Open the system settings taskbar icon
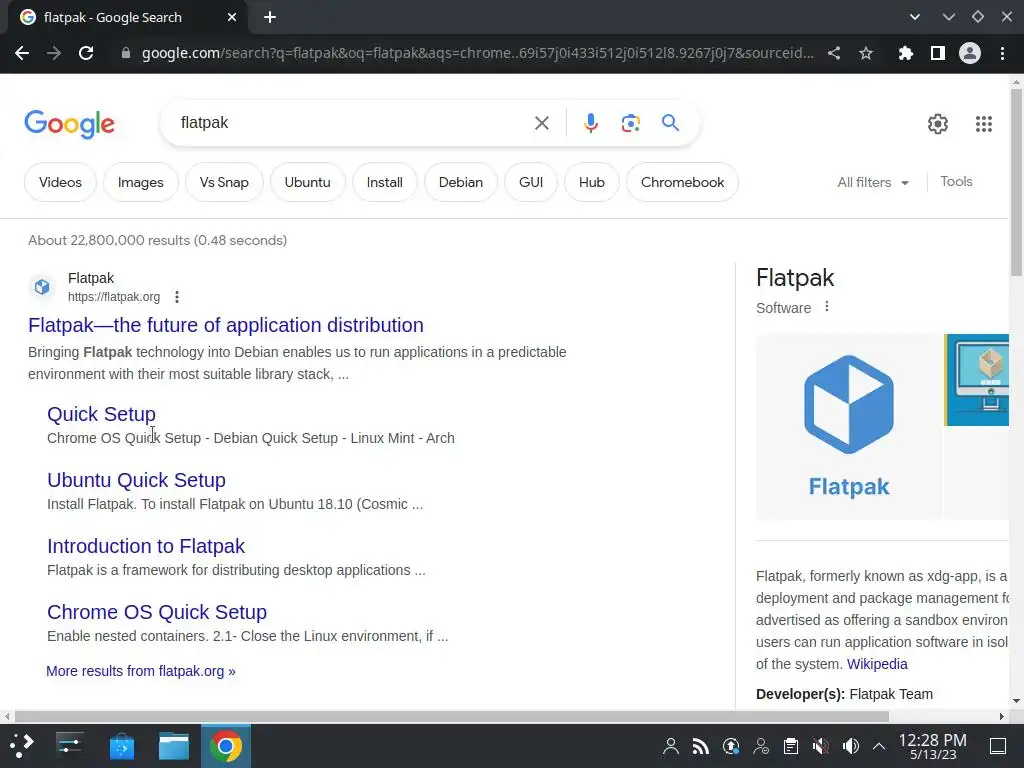The image size is (1024, 768). 69,746
